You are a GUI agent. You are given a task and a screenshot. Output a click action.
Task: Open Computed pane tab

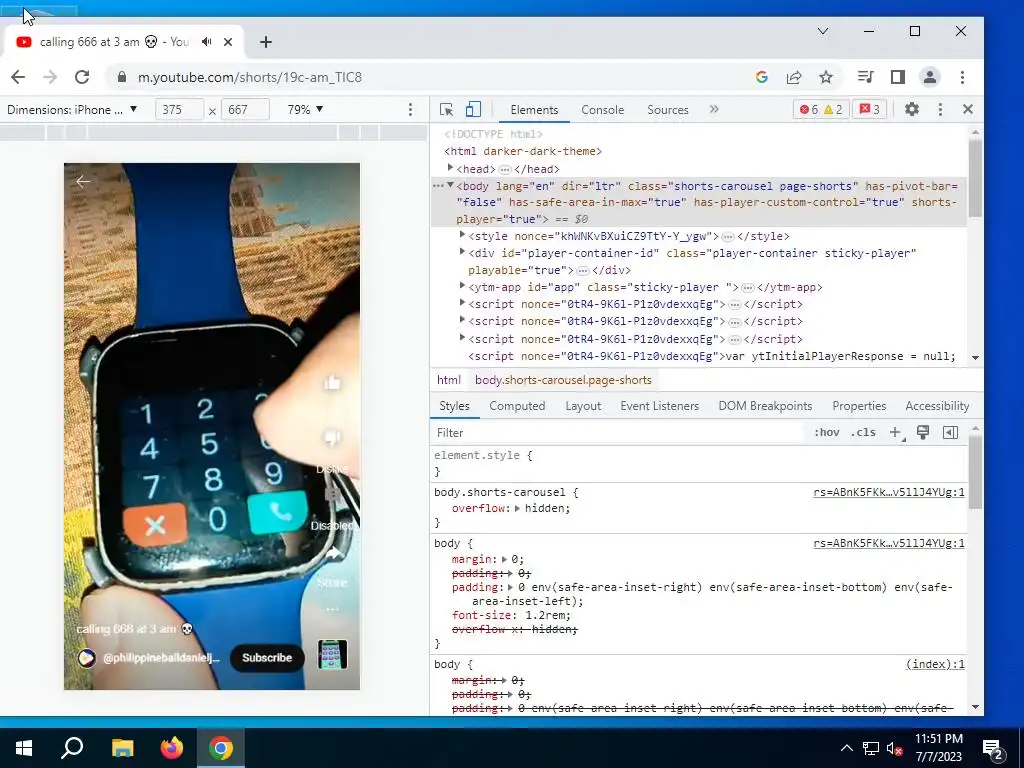pos(517,406)
